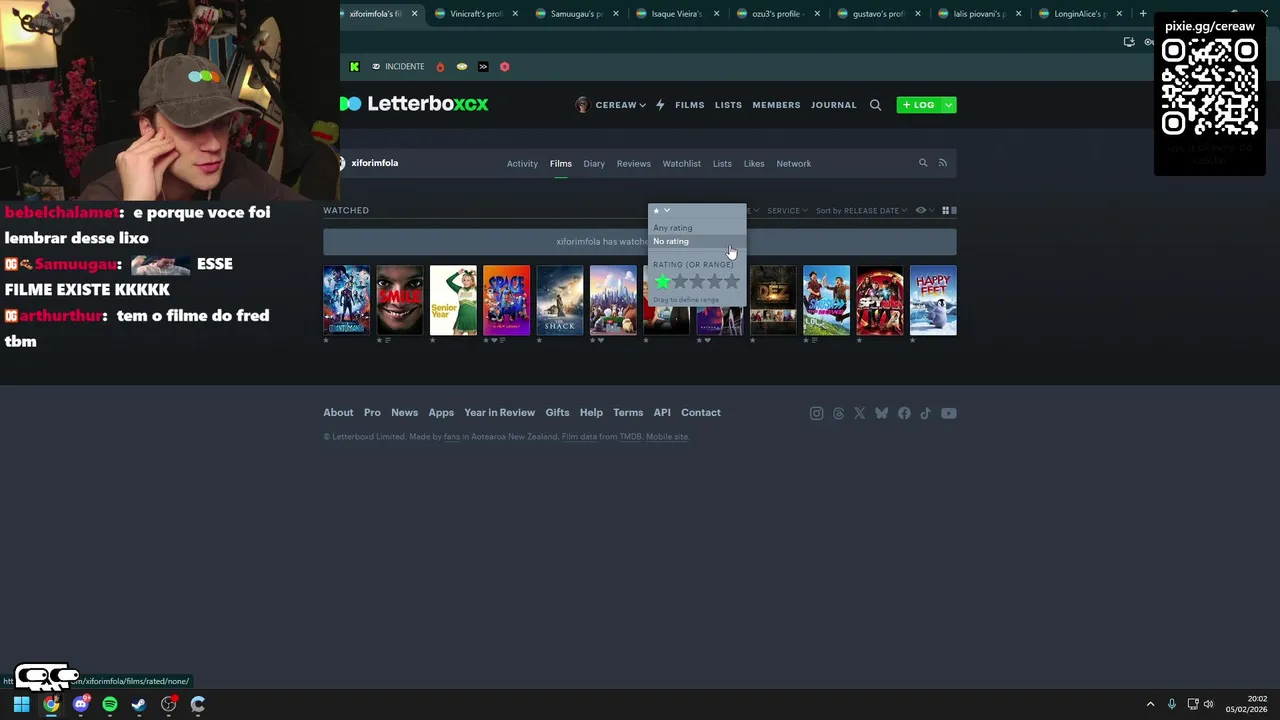This screenshot has width=1280, height=720.
Task: Open Letterboxd Bluesky page
Action: [x=881, y=413]
